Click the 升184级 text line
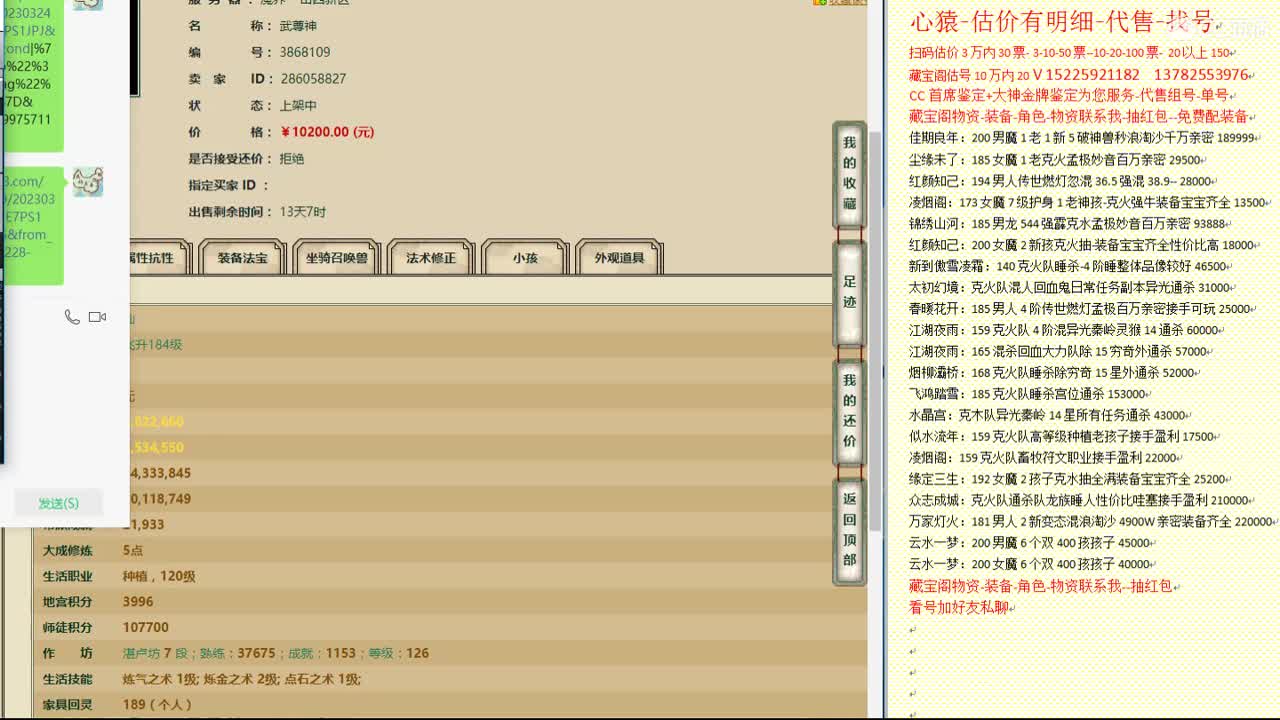Screen dimensions: 1280x720 (157, 345)
